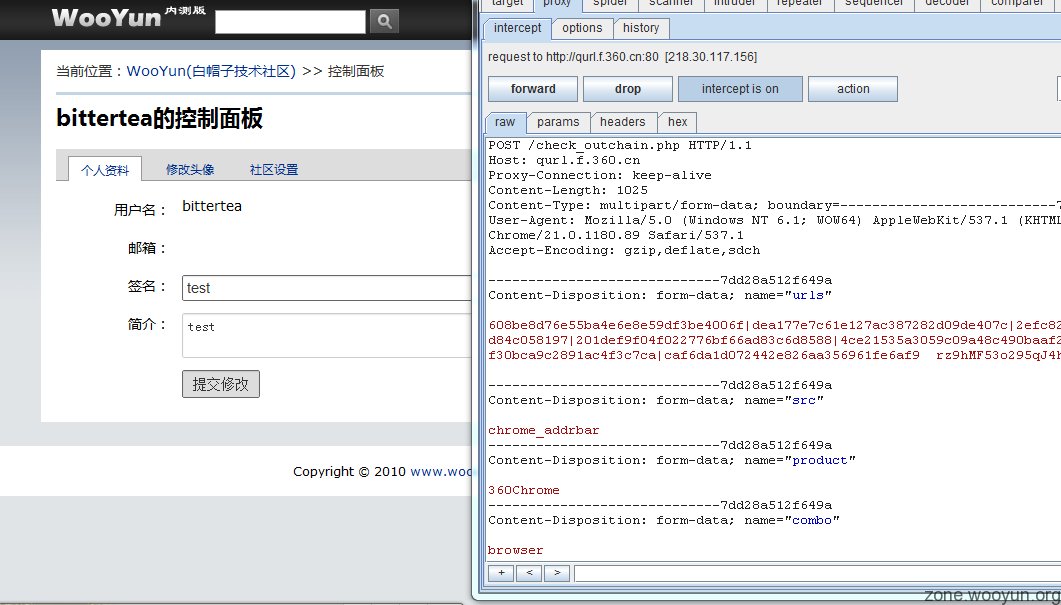Select the hex view tab
This screenshot has width=1061, height=605.
[x=678, y=122]
